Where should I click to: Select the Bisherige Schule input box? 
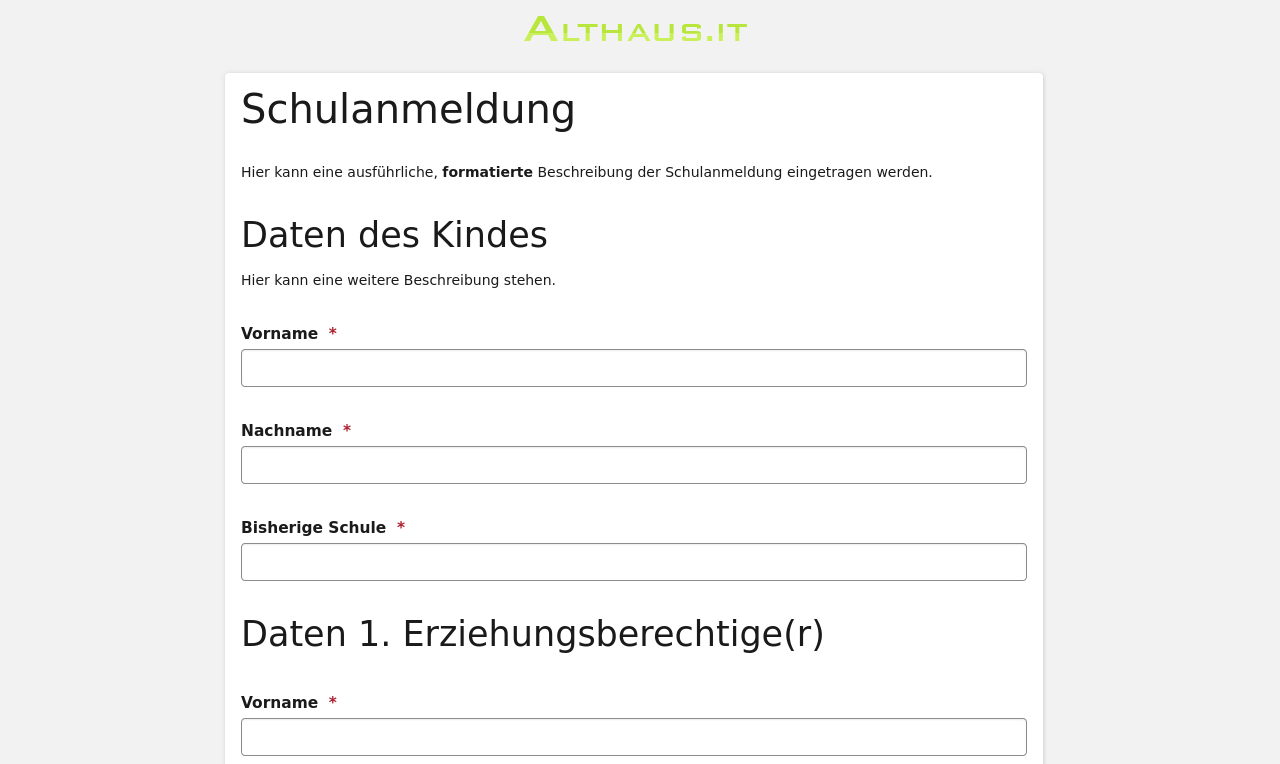coord(633,562)
